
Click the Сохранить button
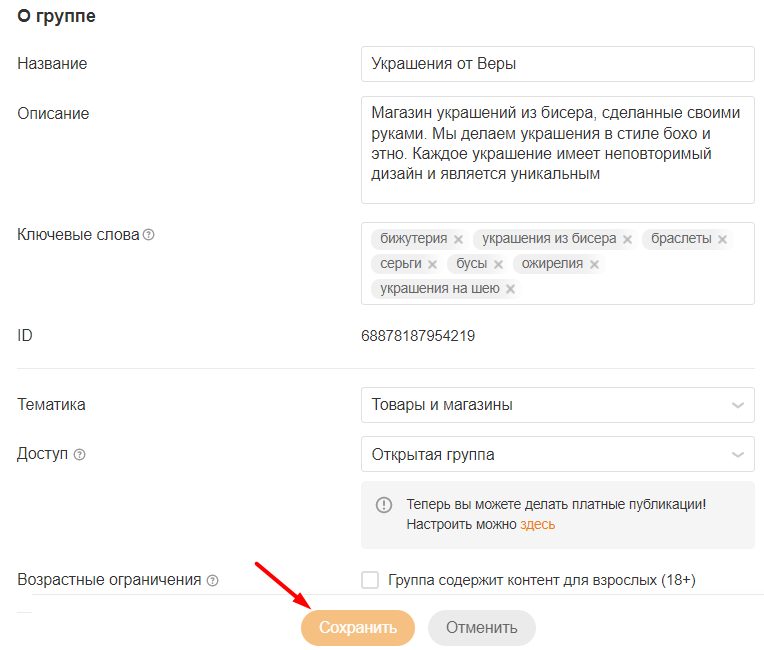358,628
